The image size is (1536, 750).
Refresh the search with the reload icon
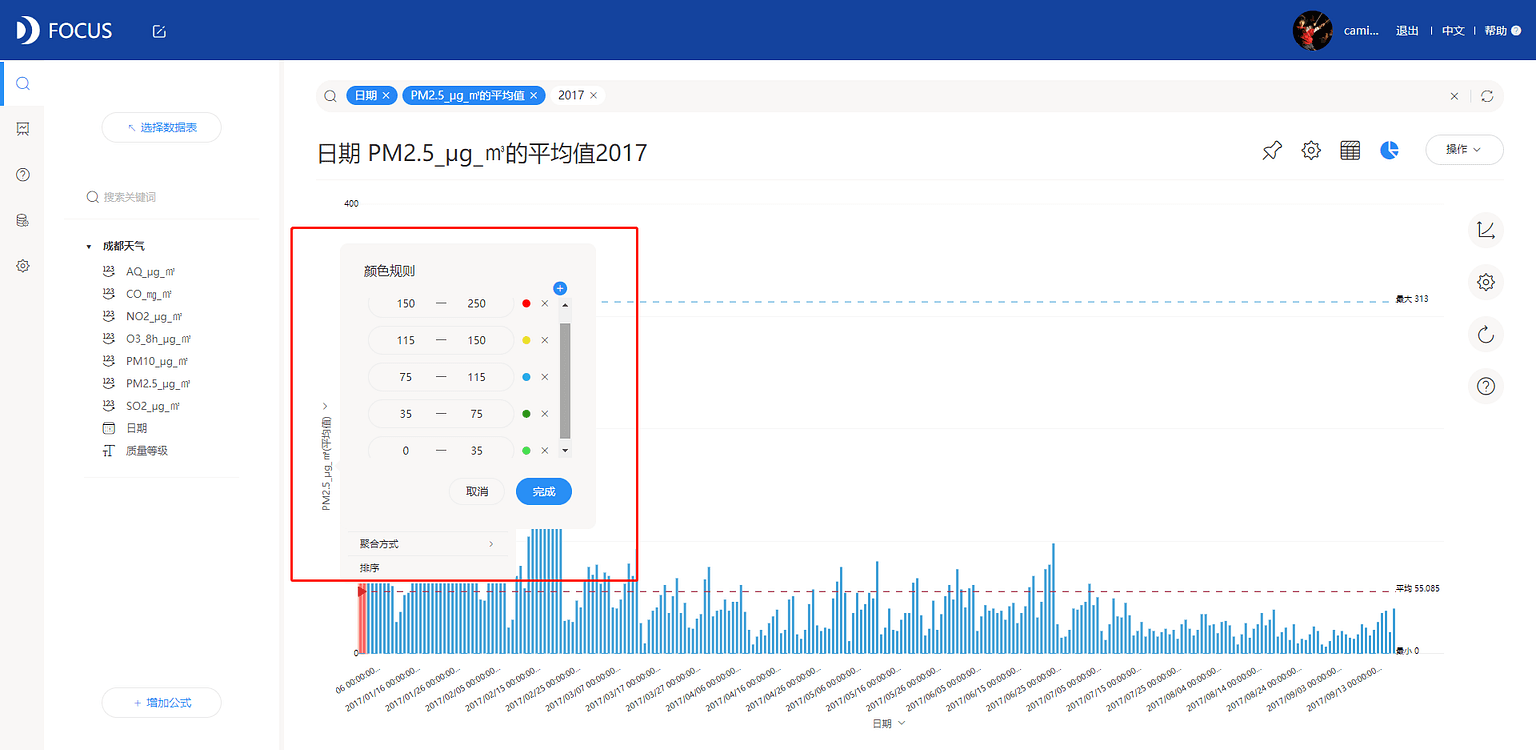(x=1487, y=96)
